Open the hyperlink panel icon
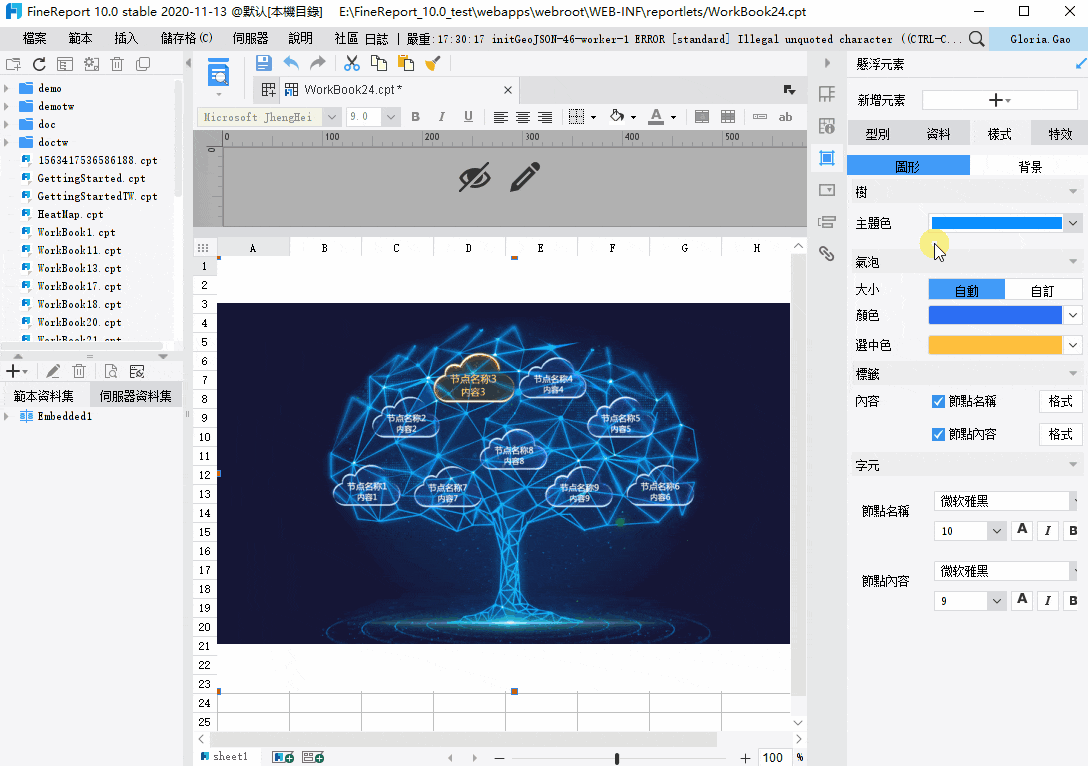 [x=826, y=253]
